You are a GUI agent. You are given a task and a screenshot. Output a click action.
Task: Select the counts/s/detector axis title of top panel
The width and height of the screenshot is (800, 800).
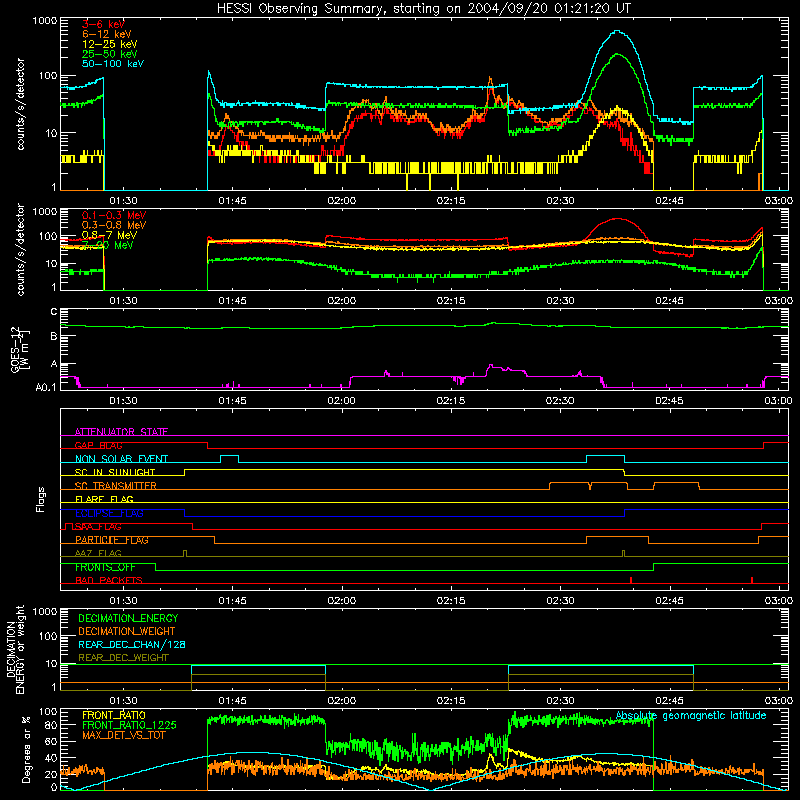pos(20,104)
